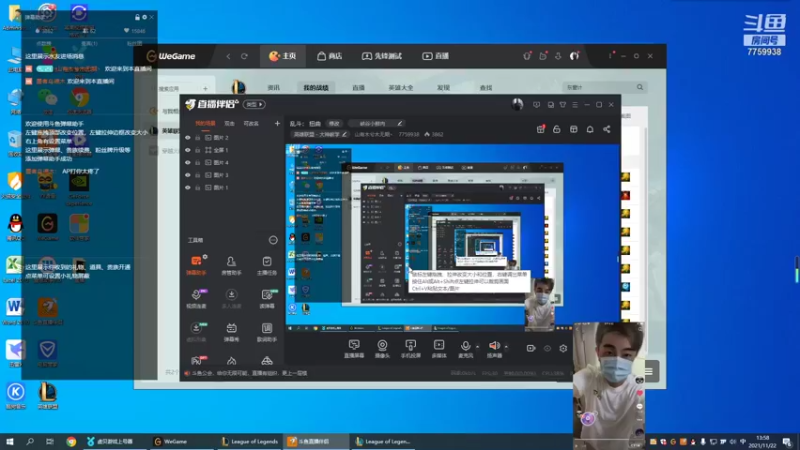The width and height of the screenshot is (800, 450).
Task: Toggle preview eye icon in bottom bar
Action: point(547,348)
